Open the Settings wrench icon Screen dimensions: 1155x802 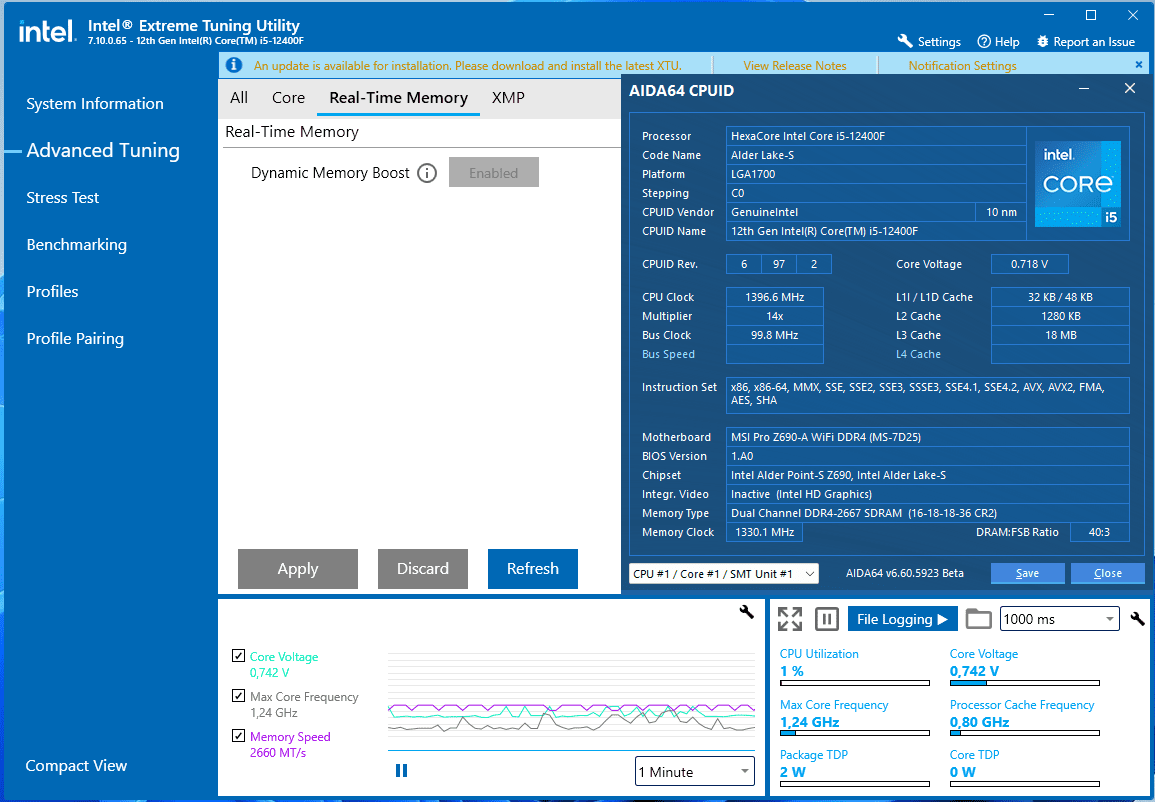click(x=905, y=41)
